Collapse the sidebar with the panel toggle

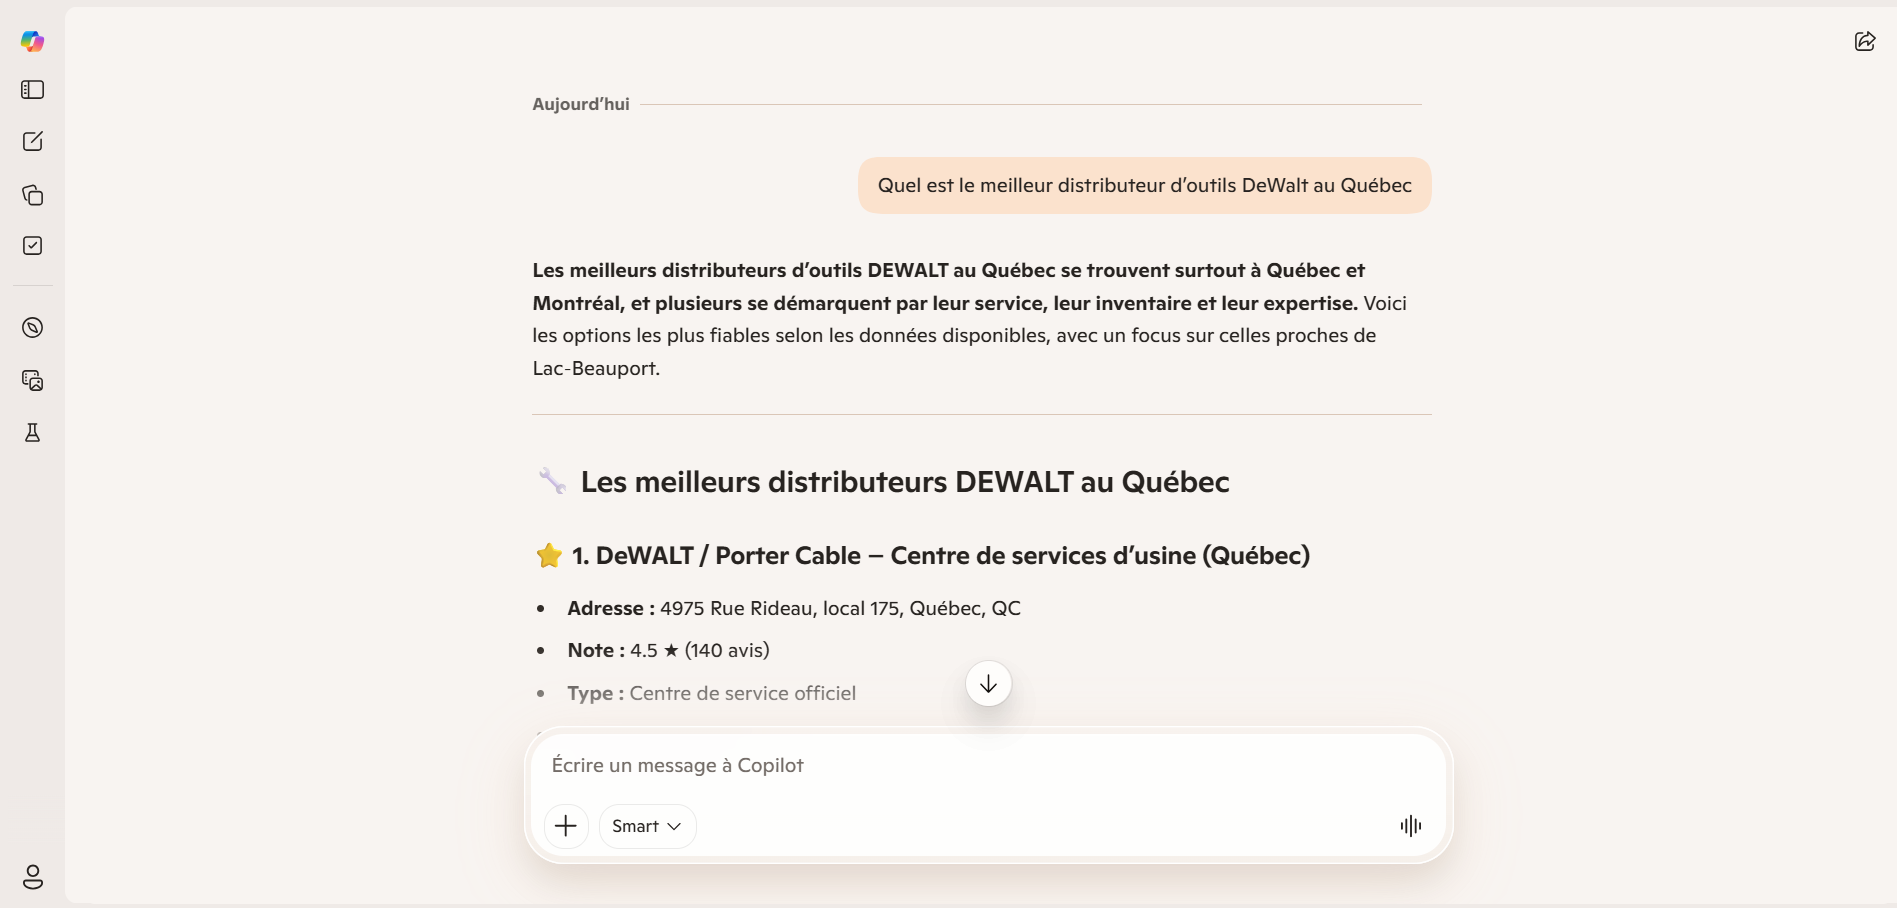pyautogui.click(x=32, y=90)
